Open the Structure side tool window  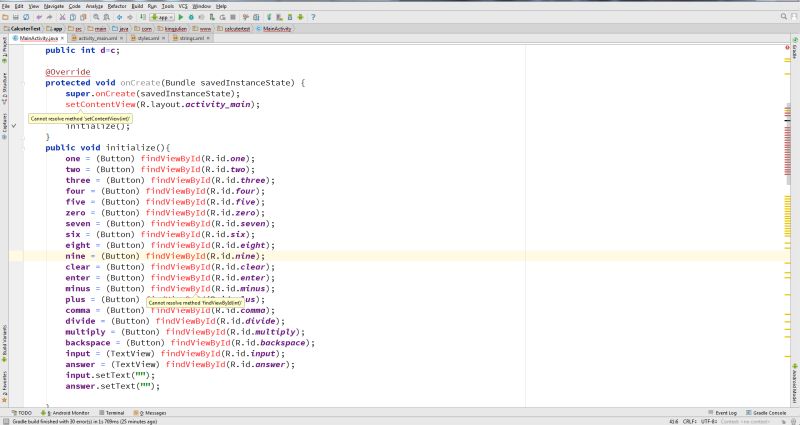[x=5, y=89]
